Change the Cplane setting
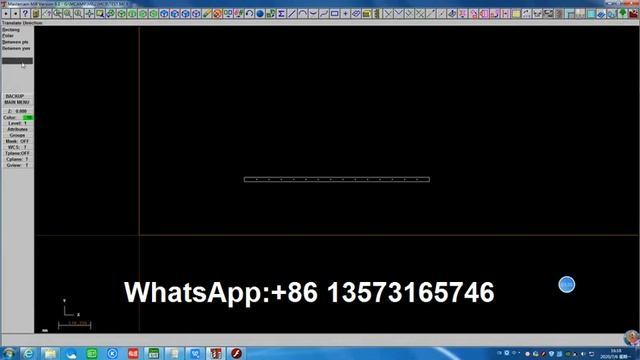640x360 pixels. pos(18,159)
